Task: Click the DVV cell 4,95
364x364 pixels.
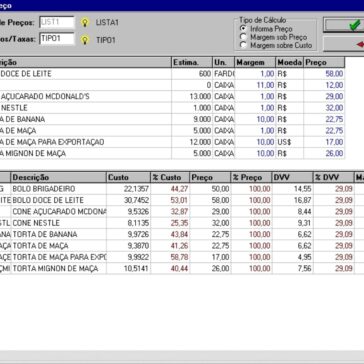Action: point(293,257)
